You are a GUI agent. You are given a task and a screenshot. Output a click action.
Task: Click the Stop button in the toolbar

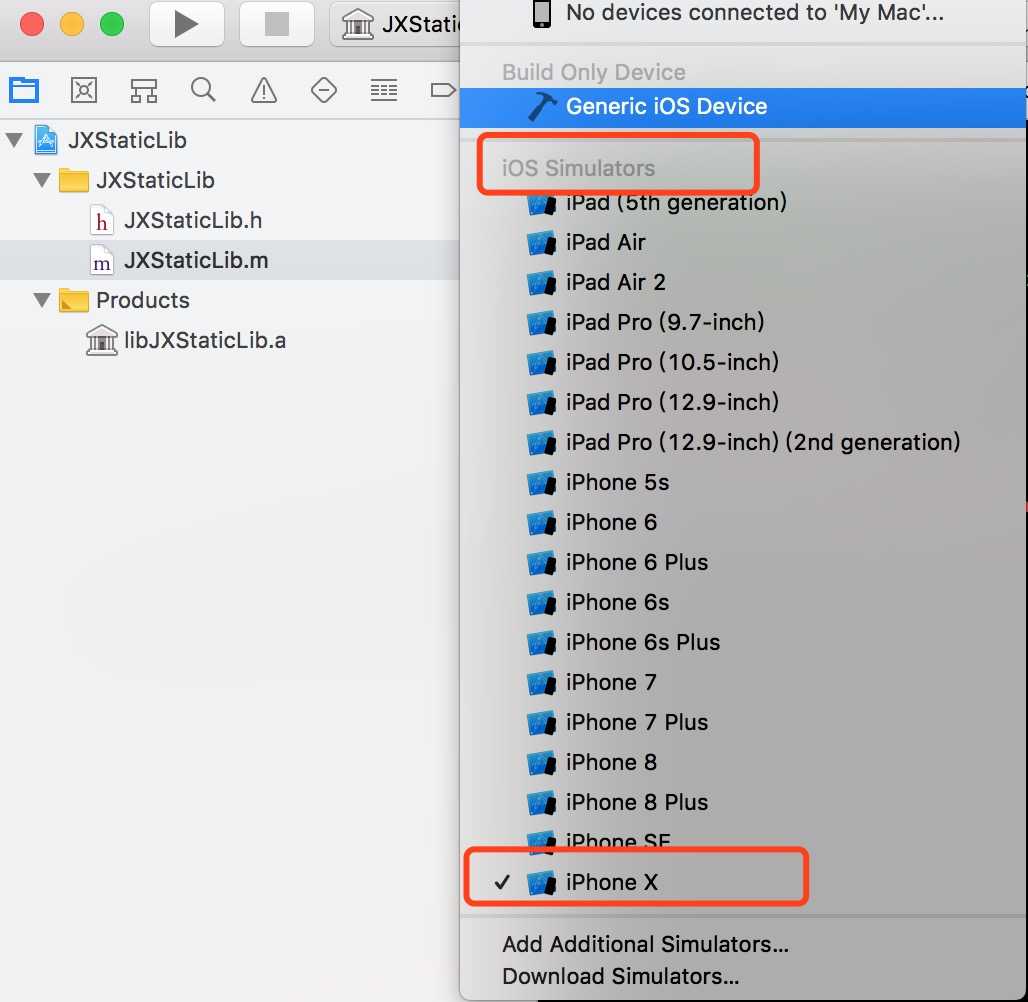277,24
